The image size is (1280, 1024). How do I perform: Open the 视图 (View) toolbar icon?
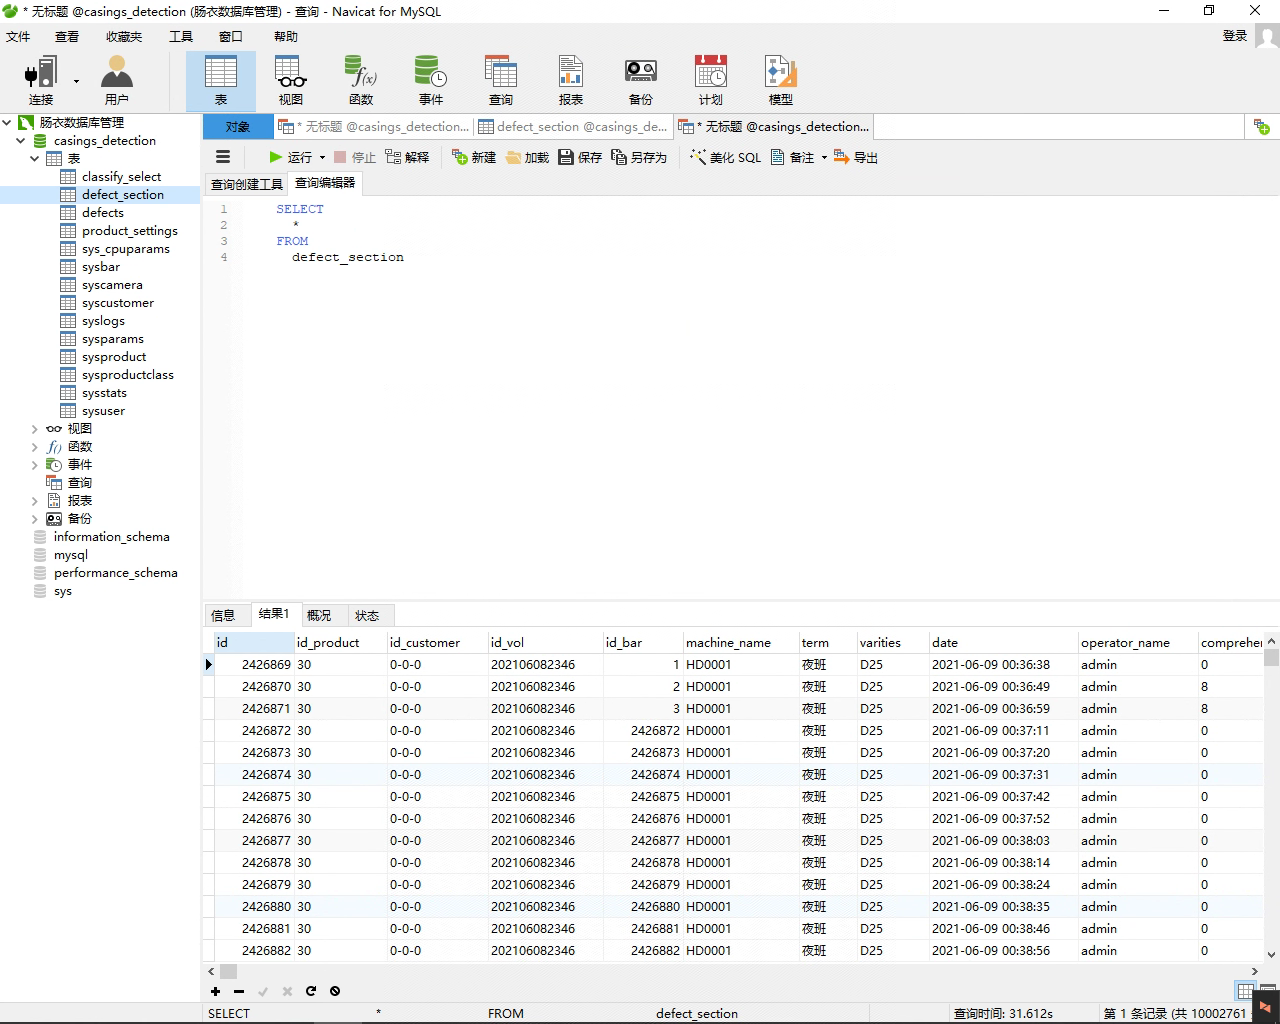[x=291, y=81]
